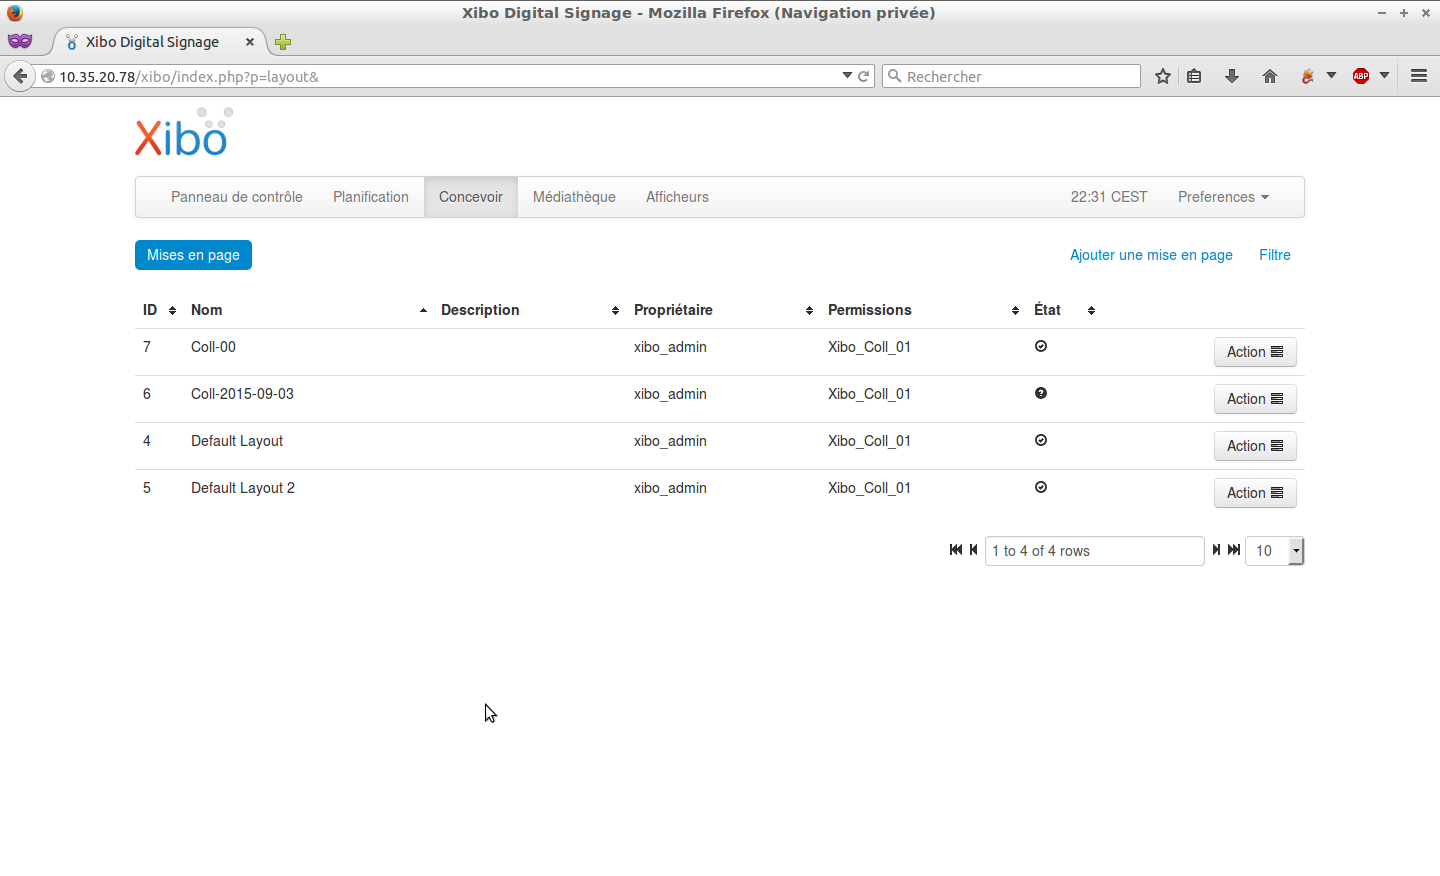Go to the Firefox home icon
1440x876 pixels.
click(x=1270, y=76)
